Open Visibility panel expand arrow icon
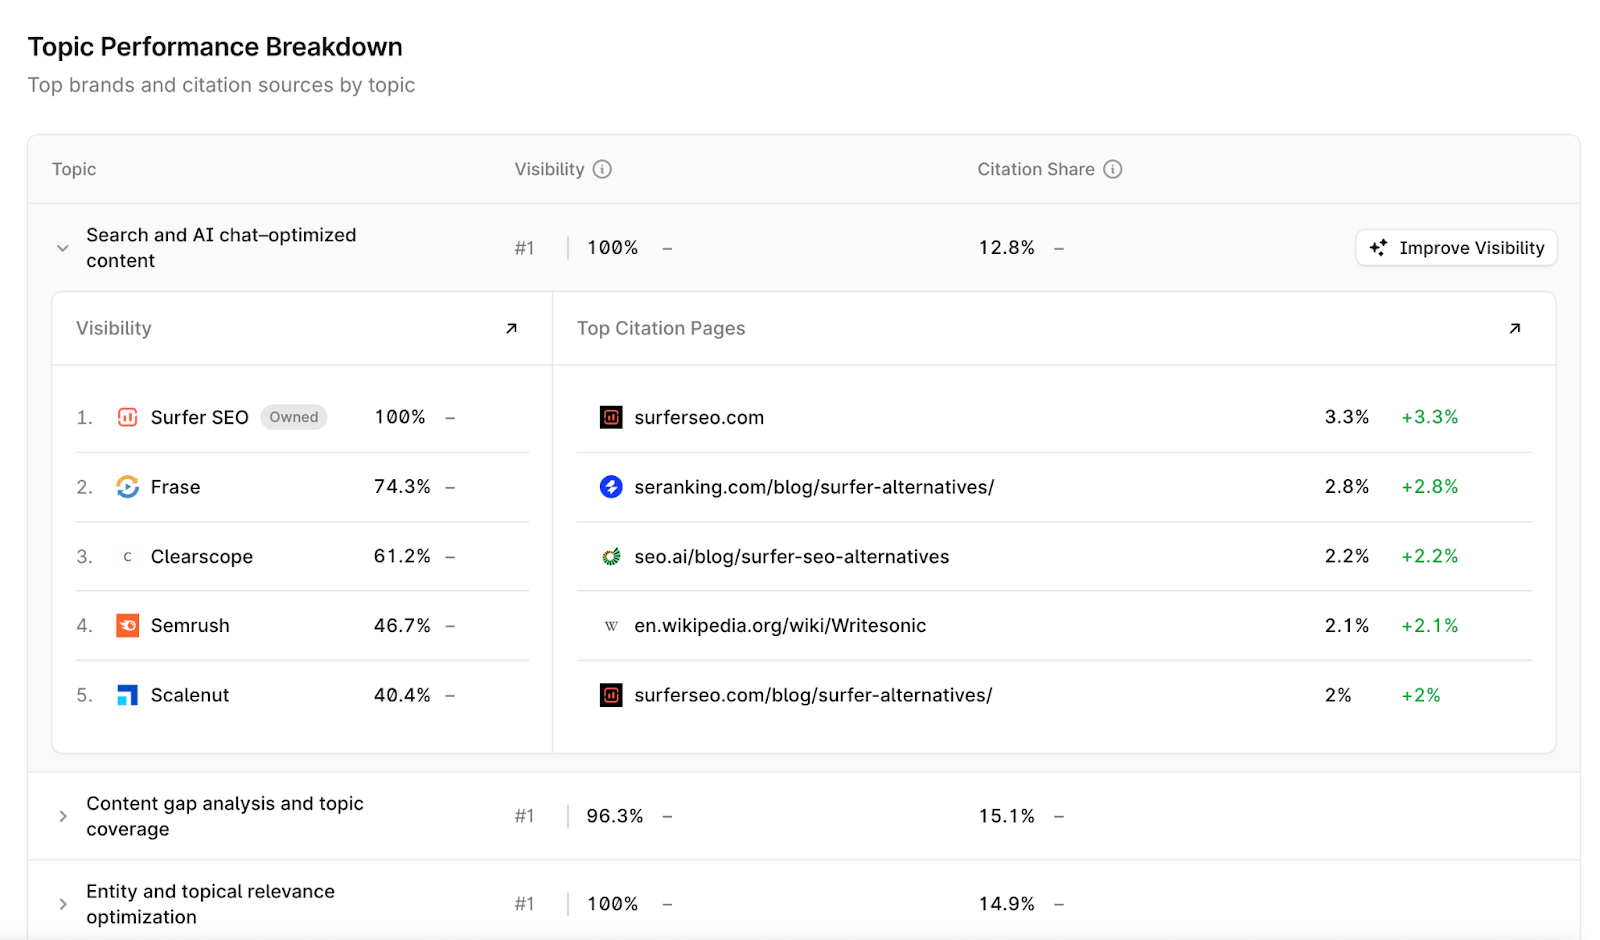 511,328
